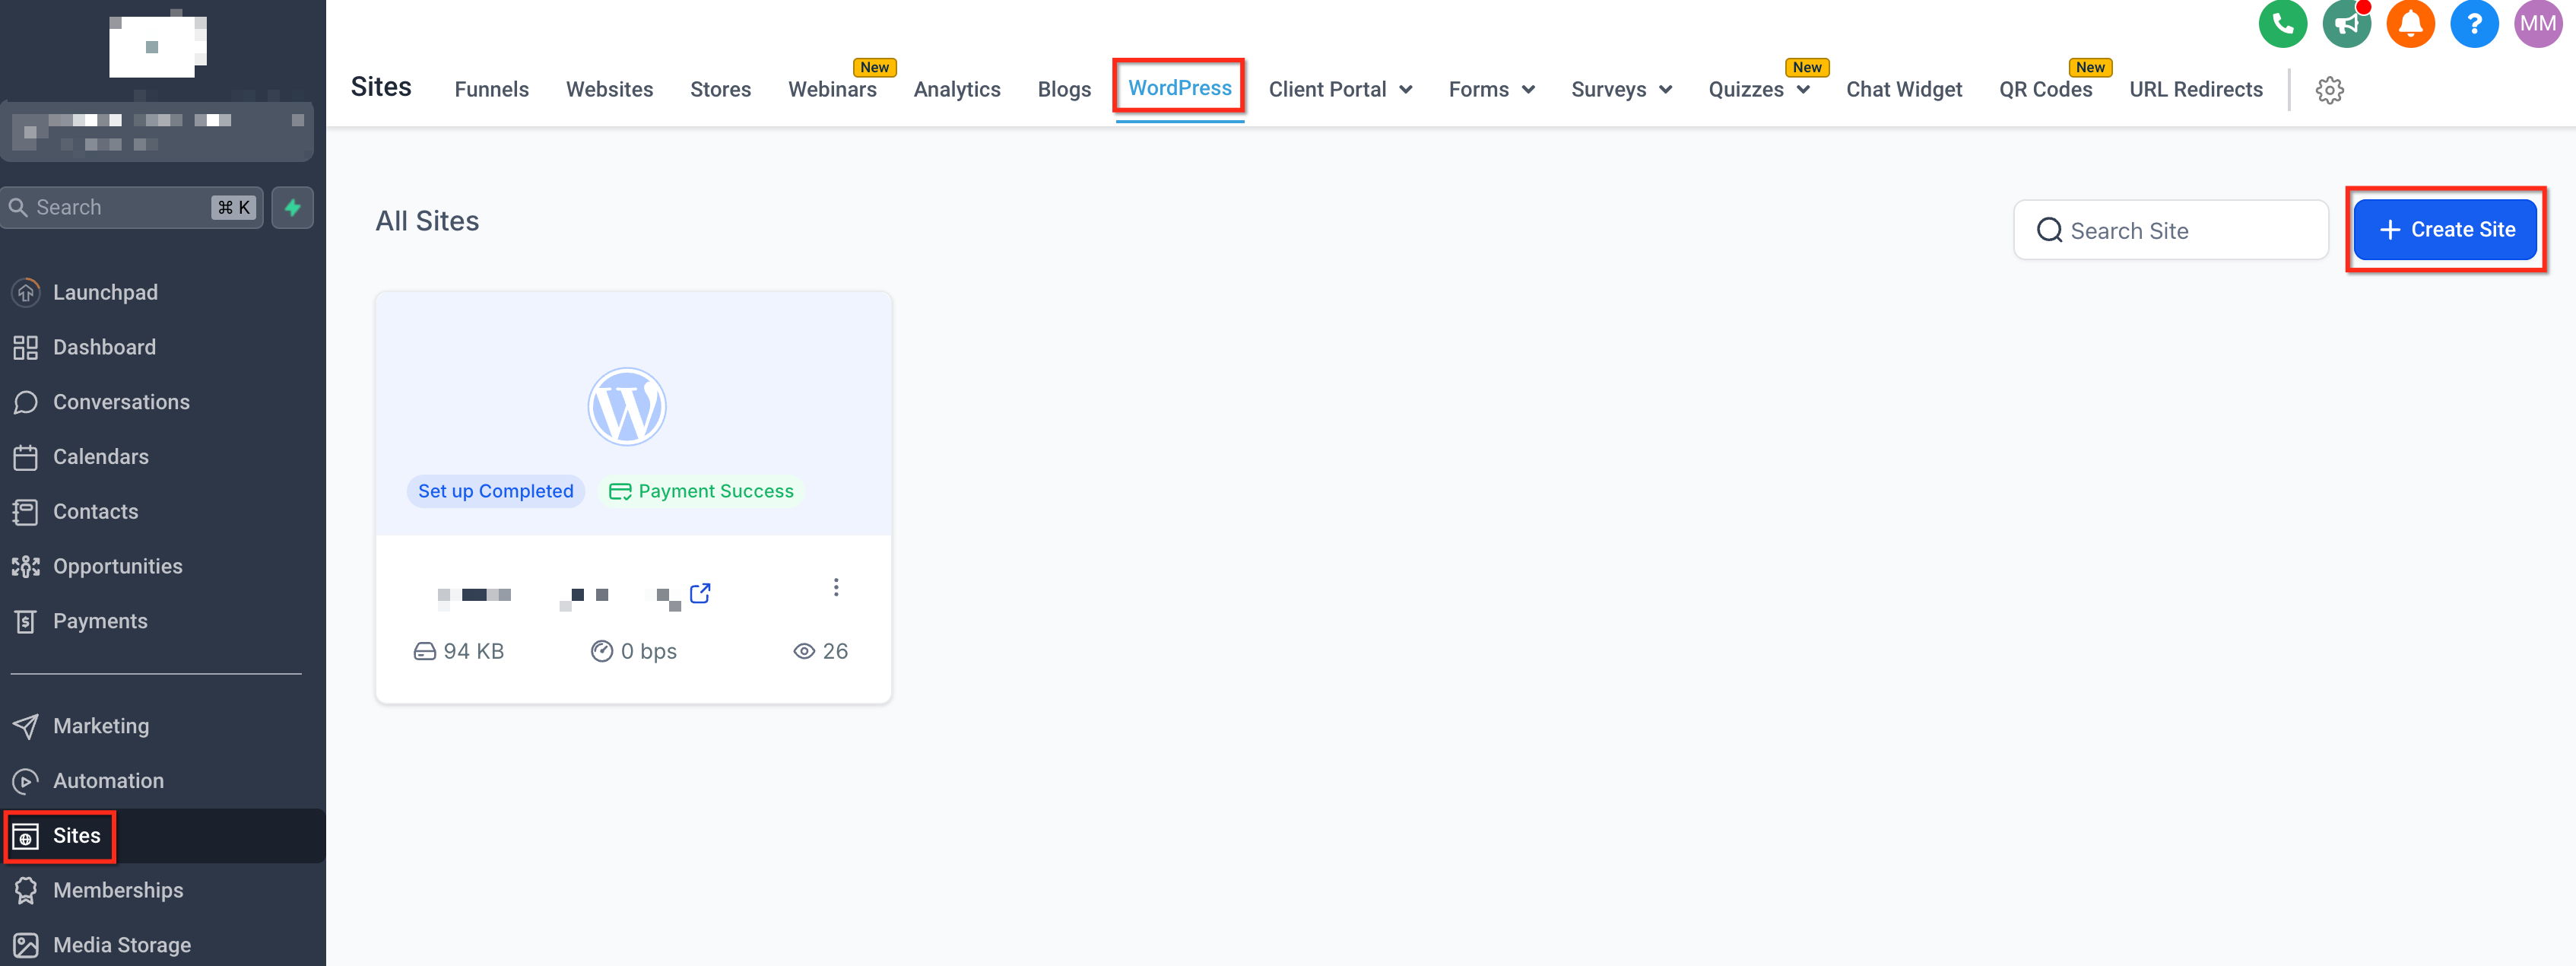Open Conversations from the sidebar

click(121, 402)
